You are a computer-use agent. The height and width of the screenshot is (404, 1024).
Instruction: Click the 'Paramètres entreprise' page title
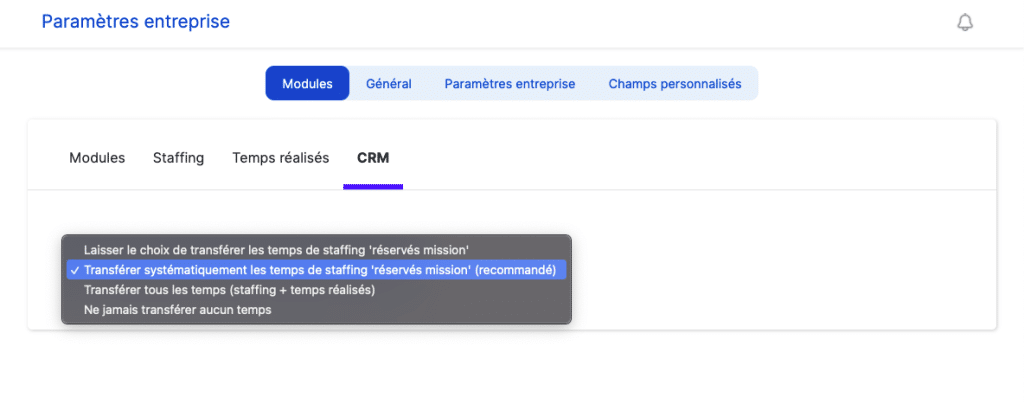pyautogui.click(x=136, y=21)
